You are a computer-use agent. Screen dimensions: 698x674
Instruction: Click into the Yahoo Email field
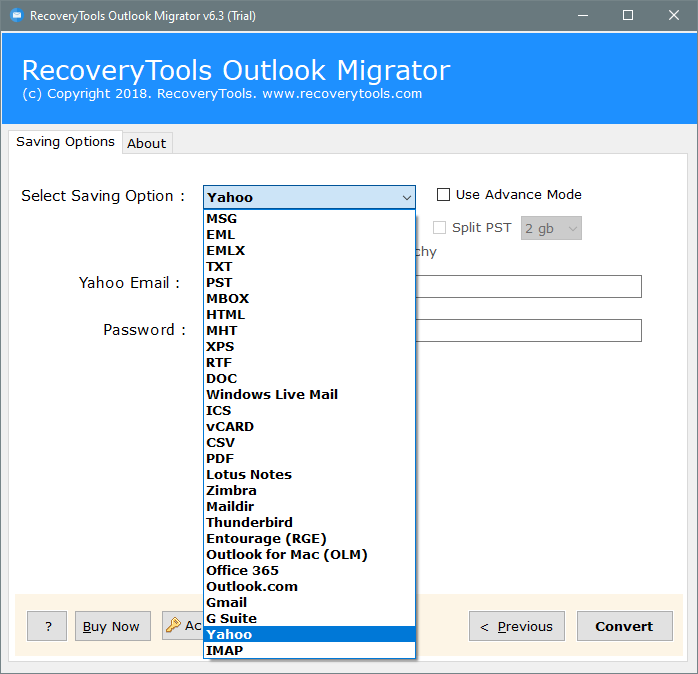coord(528,286)
